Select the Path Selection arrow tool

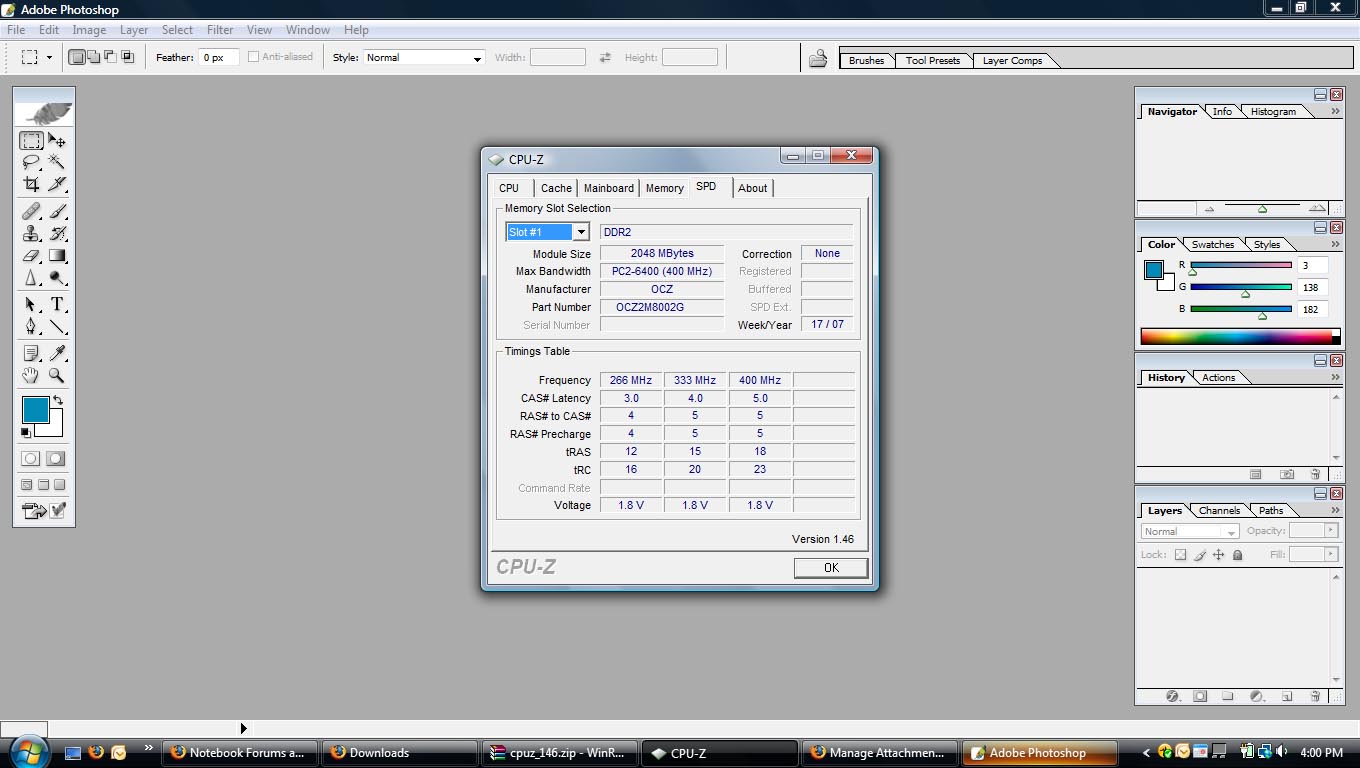click(x=31, y=304)
